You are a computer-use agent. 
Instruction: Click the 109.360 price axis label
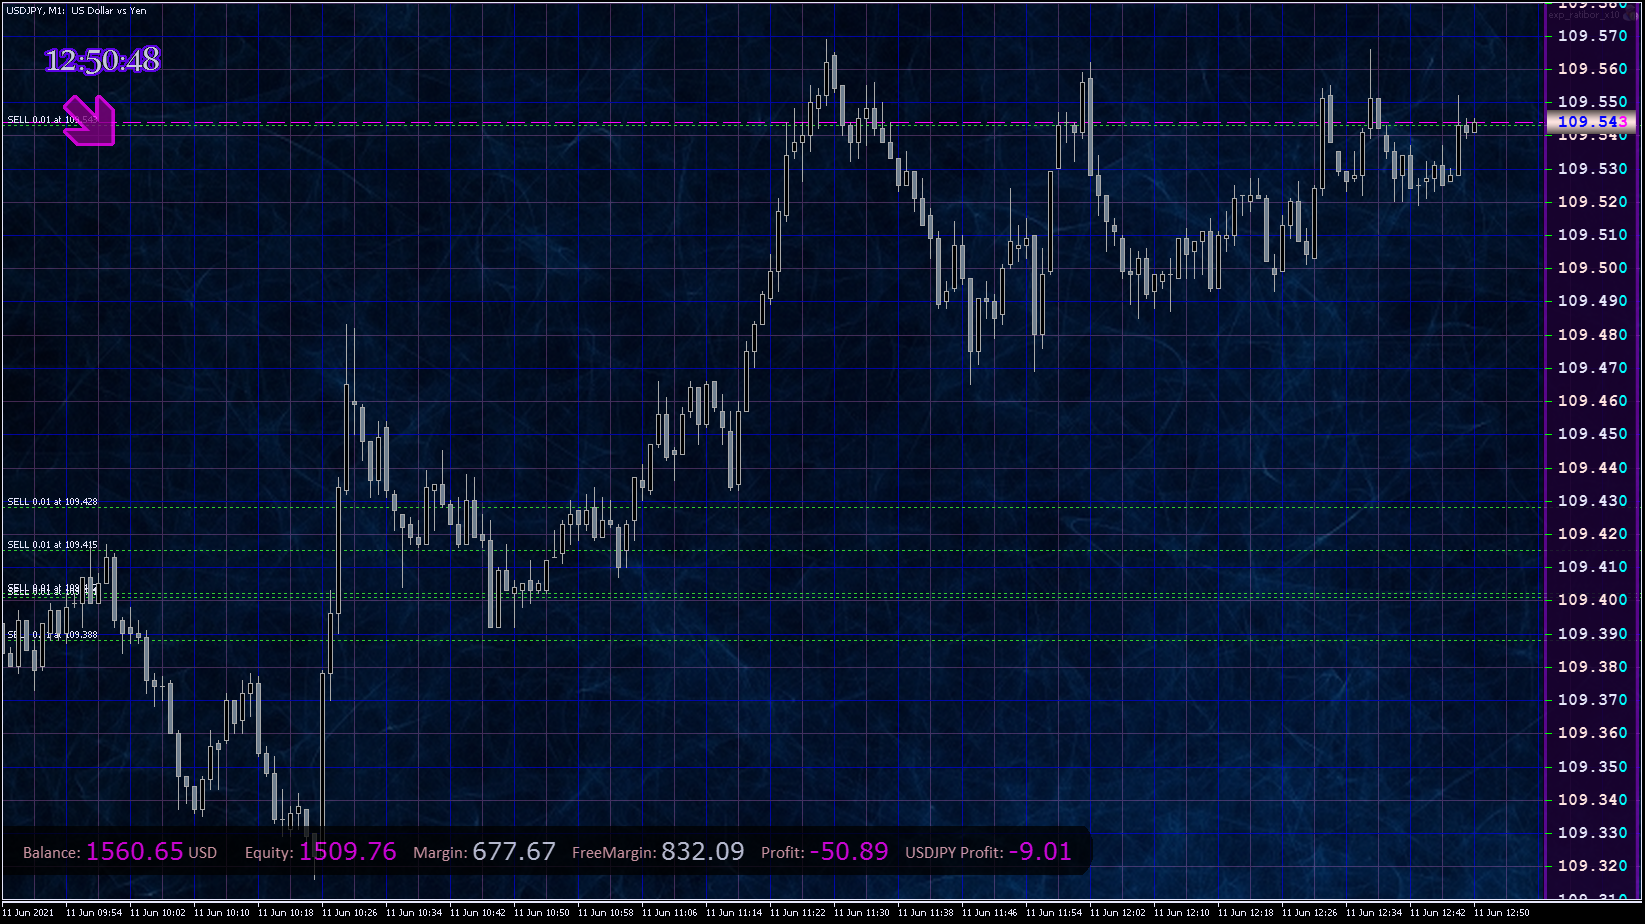click(1593, 733)
